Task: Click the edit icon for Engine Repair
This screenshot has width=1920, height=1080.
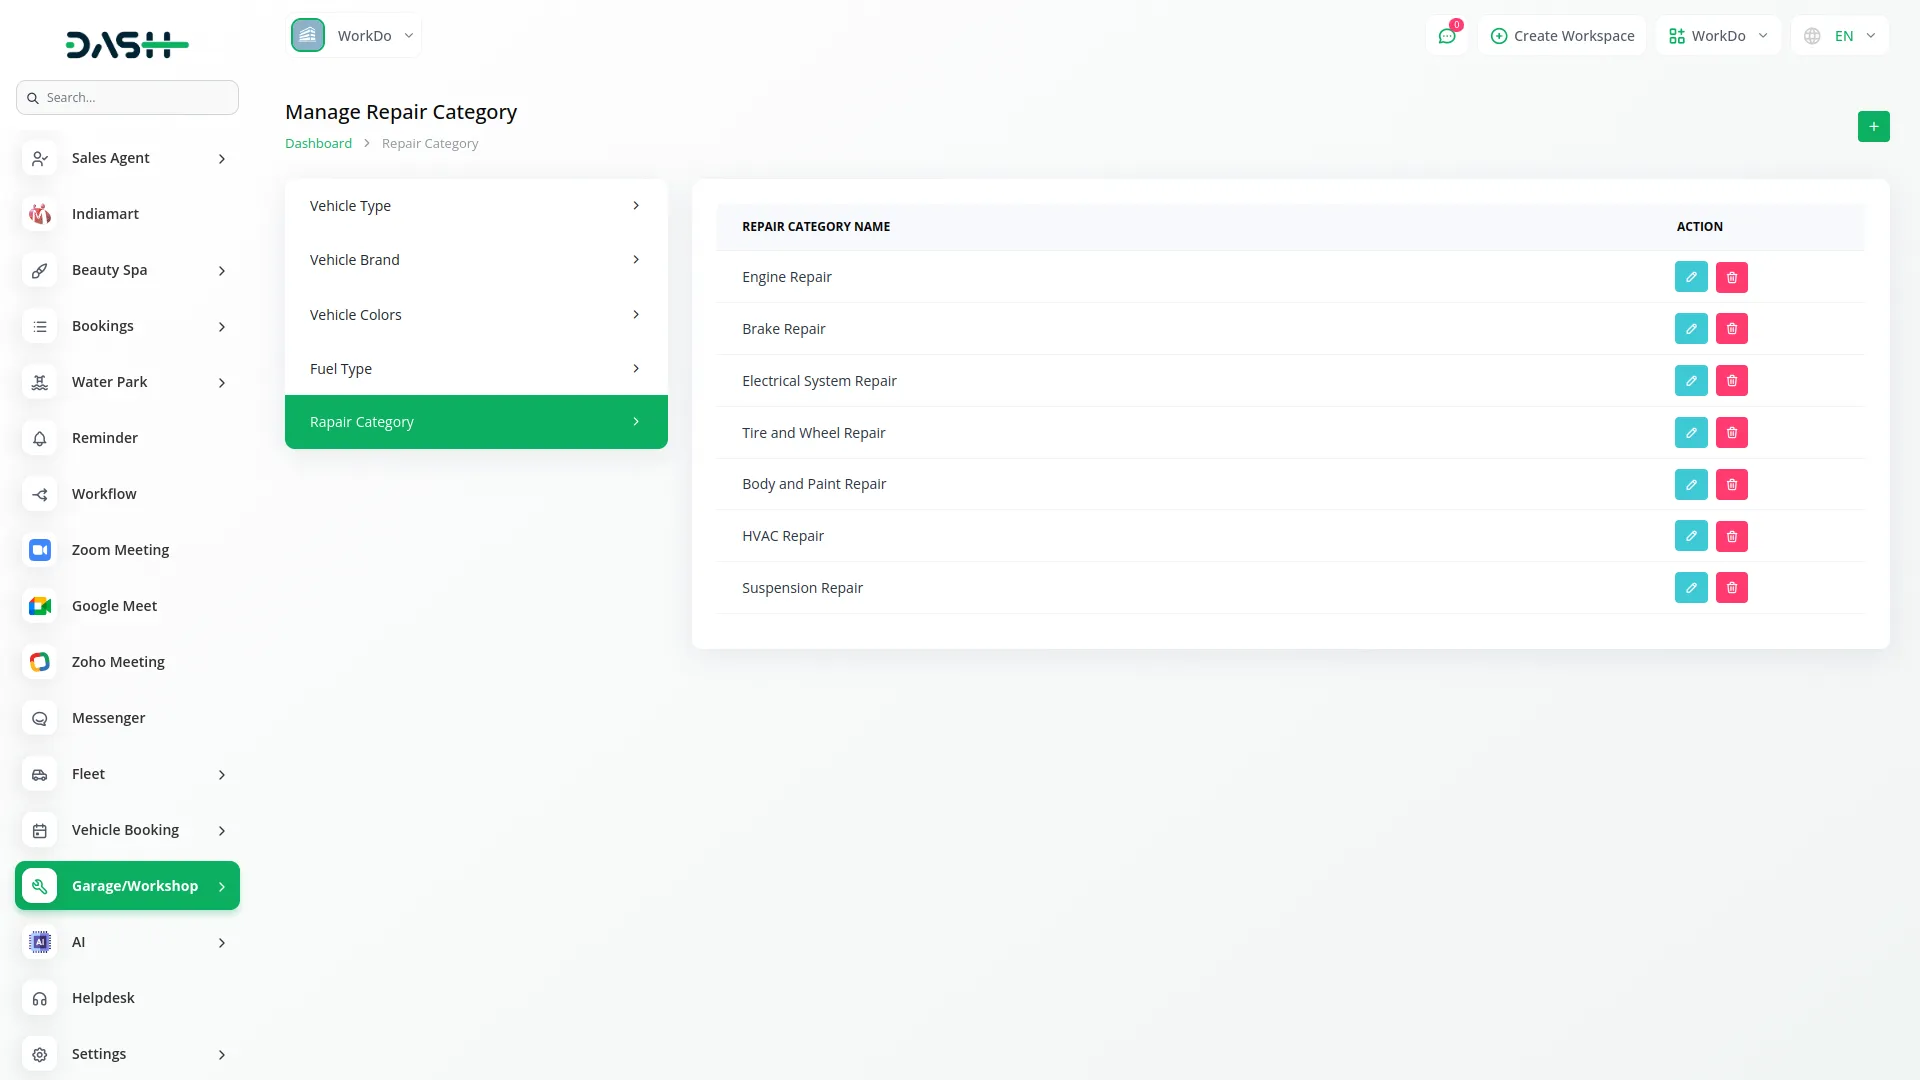Action: [1691, 277]
